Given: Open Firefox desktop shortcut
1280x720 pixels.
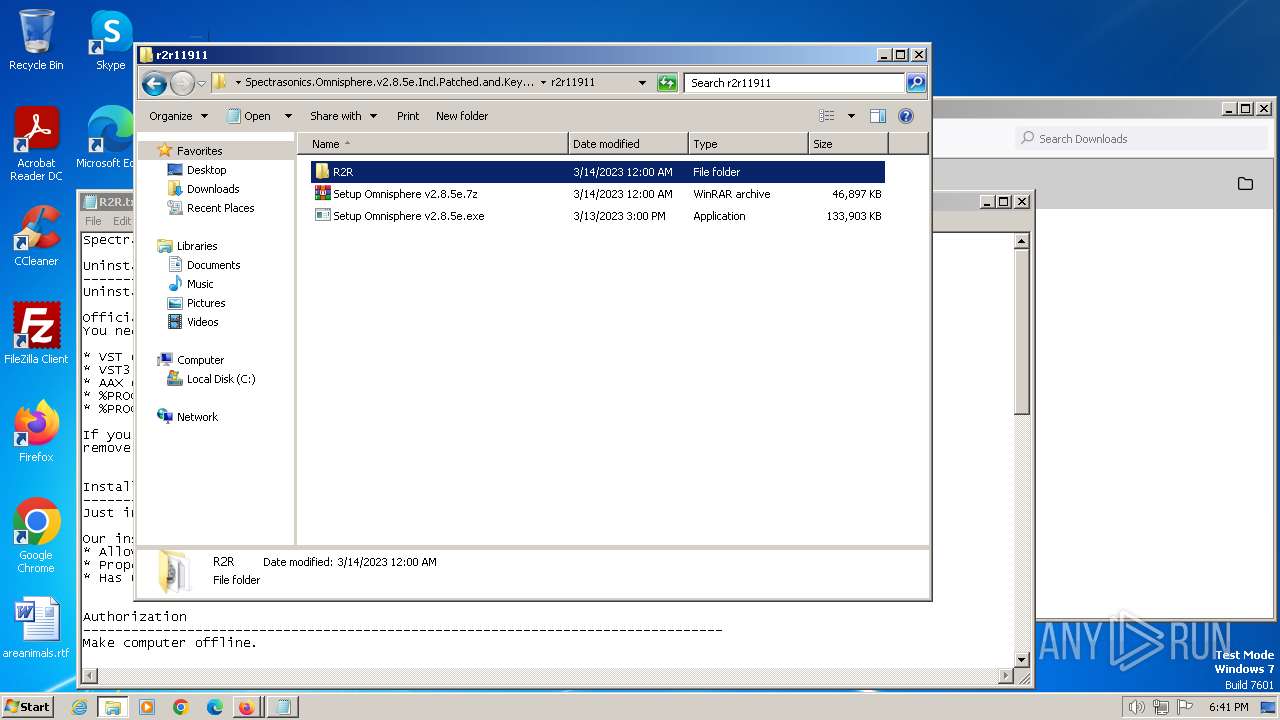Looking at the screenshot, I should [36, 432].
